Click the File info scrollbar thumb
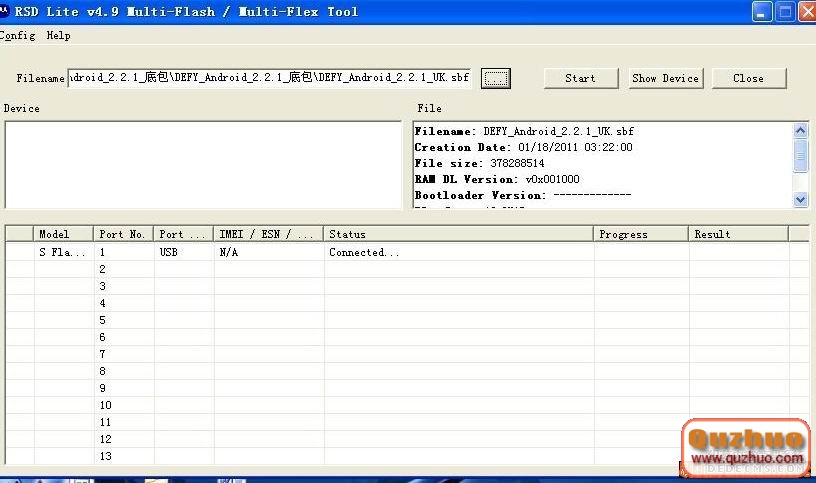 800,155
